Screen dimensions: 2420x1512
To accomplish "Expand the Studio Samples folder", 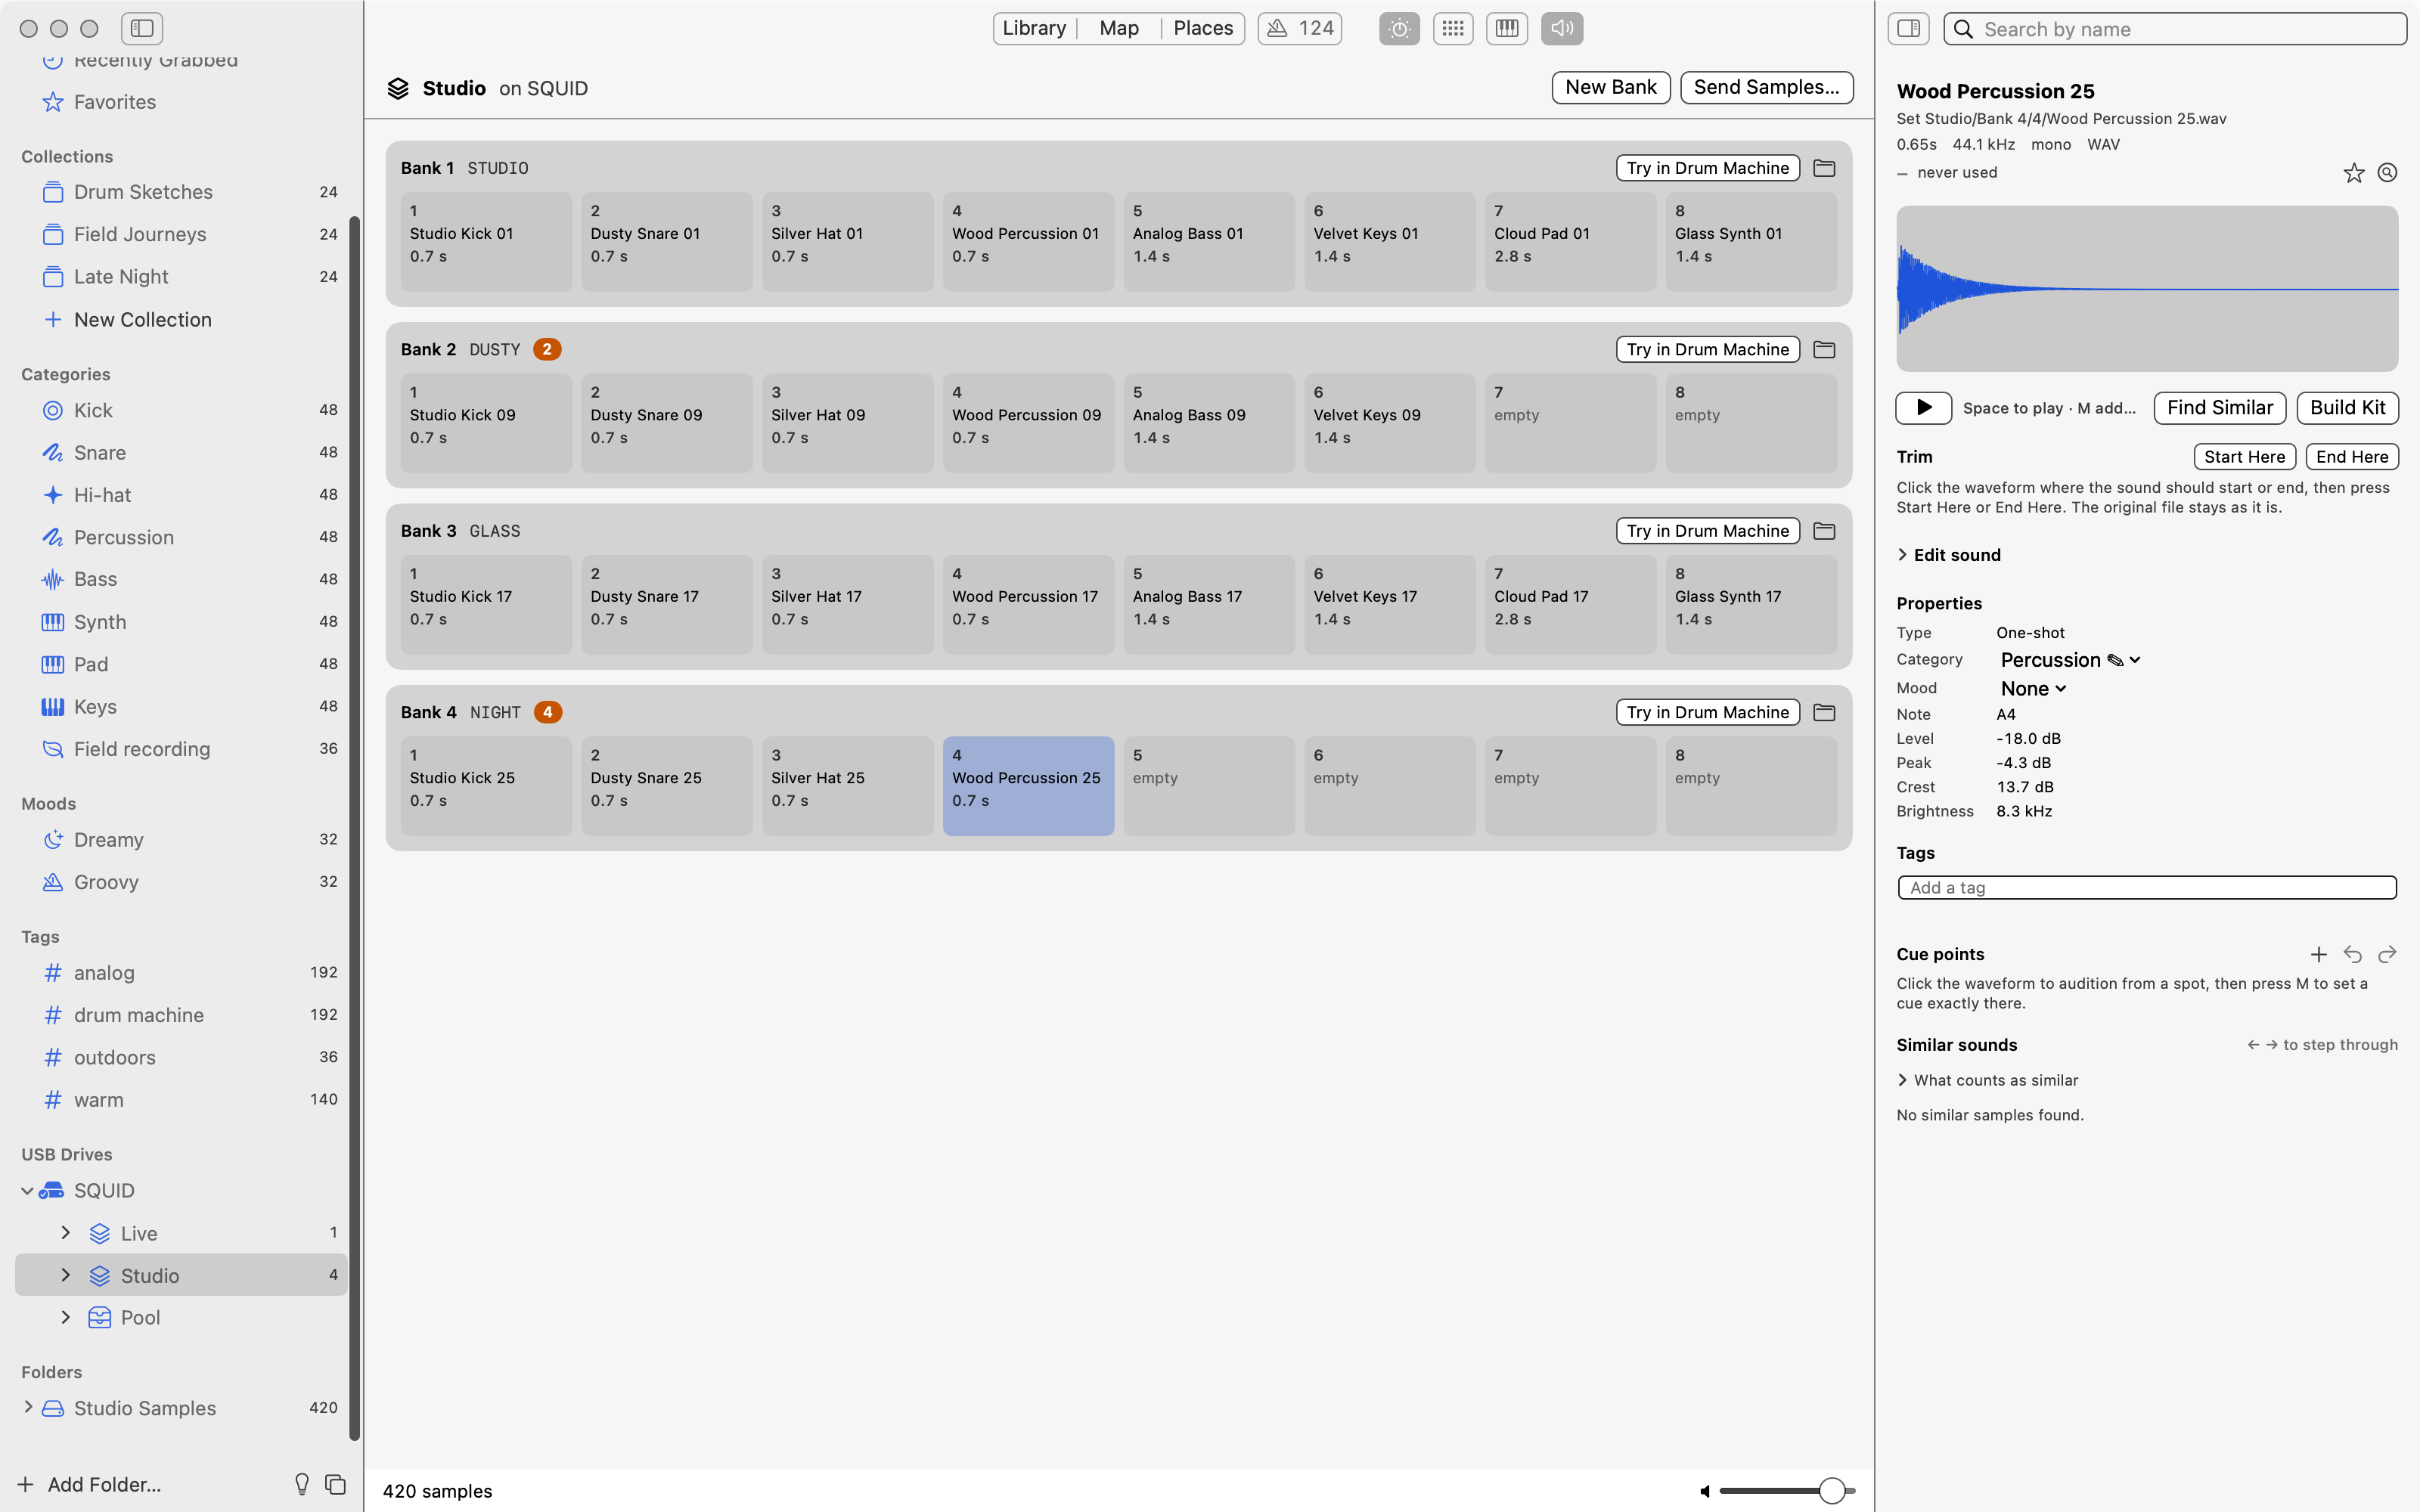I will pos(28,1407).
